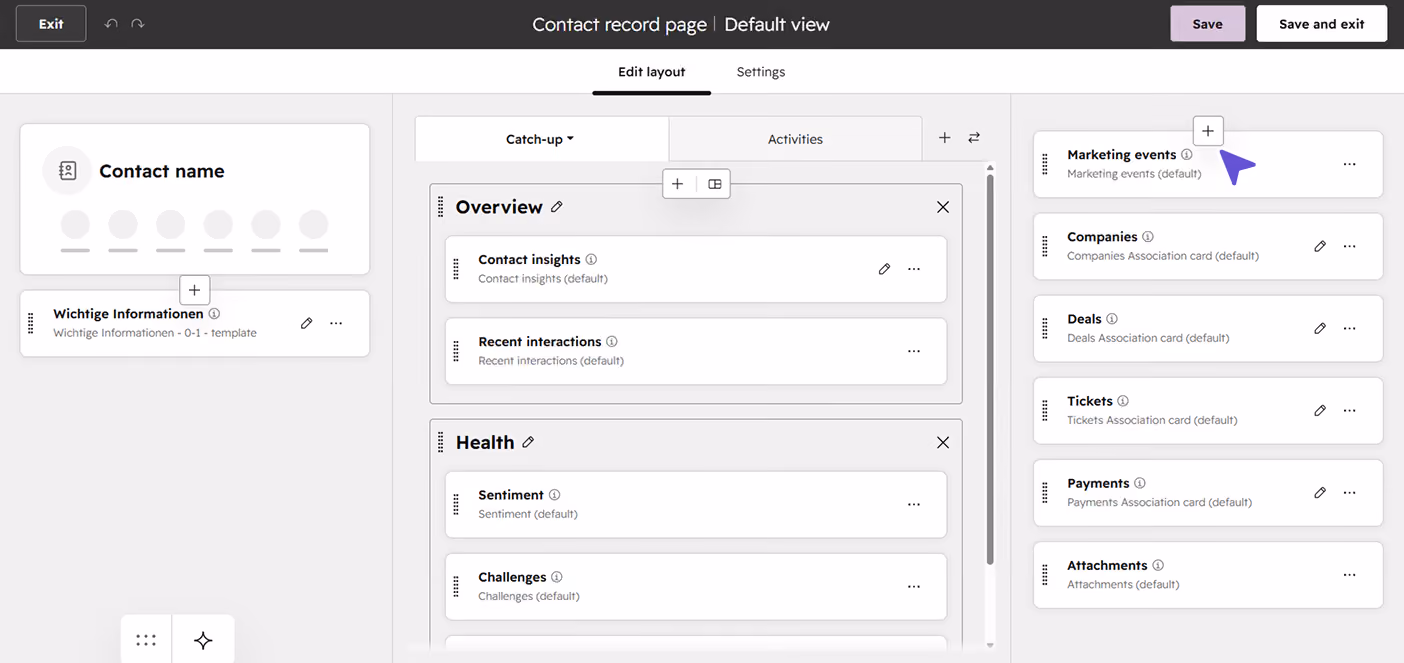This screenshot has width=1404, height=663.
Task: Edit the Overview section title pencil
Action: pyautogui.click(x=557, y=207)
